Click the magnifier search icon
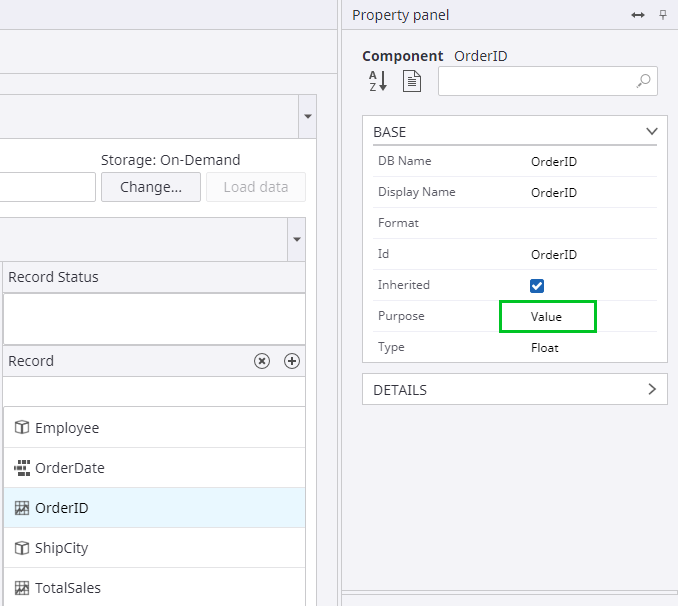The width and height of the screenshot is (678, 606). (x=644, y=82)
